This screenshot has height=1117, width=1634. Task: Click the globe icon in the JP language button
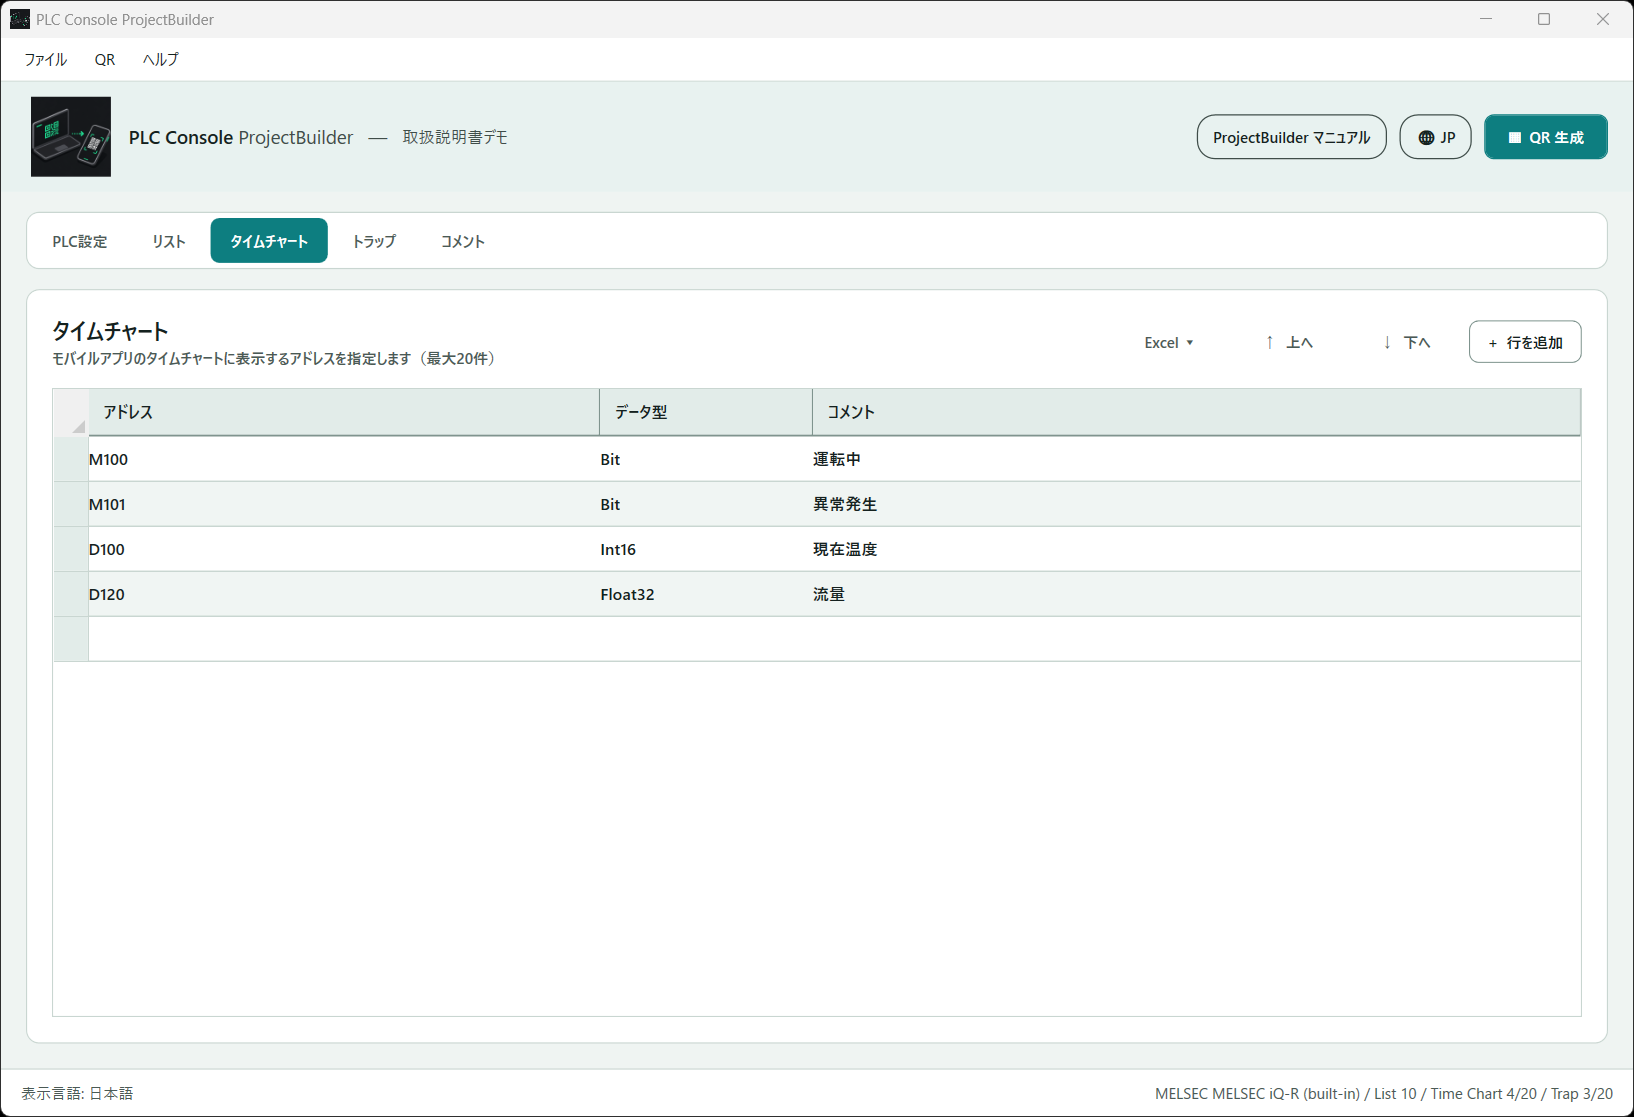(x=1426, y=138)
